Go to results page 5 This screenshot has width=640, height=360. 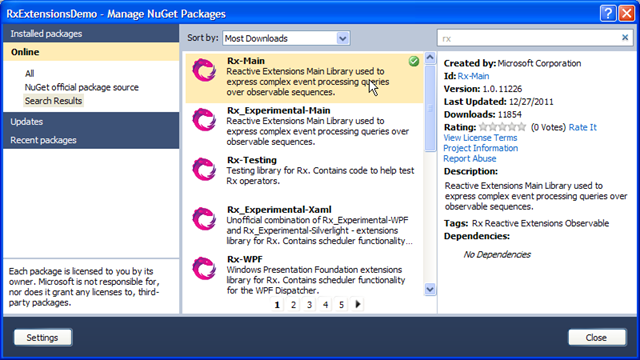point(341,304)
